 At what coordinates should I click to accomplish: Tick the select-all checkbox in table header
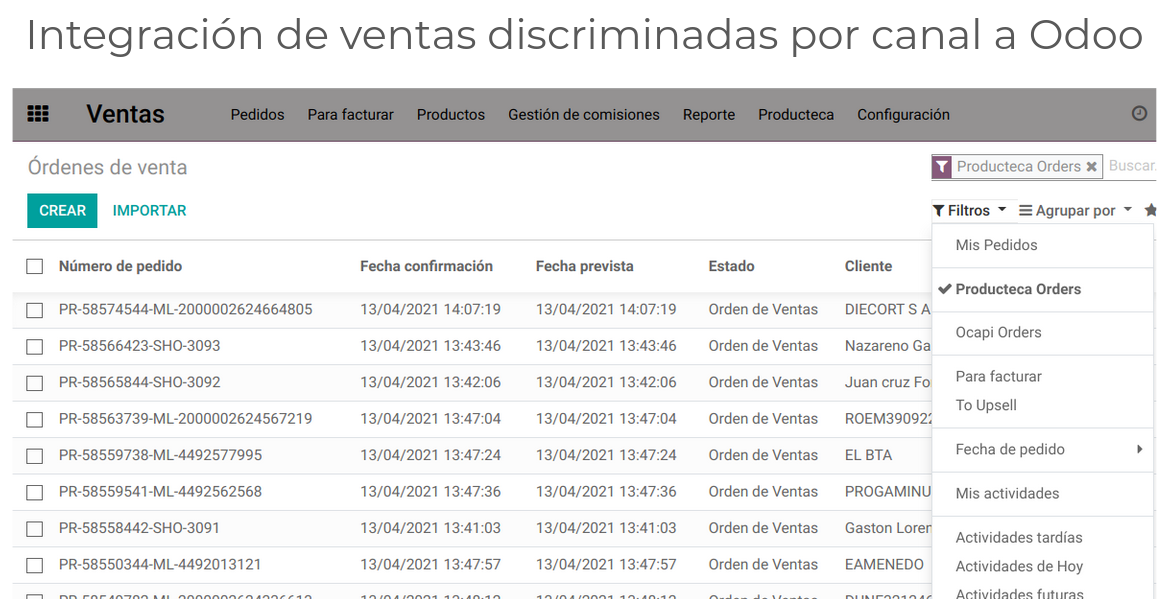click(x=34, y=266)
